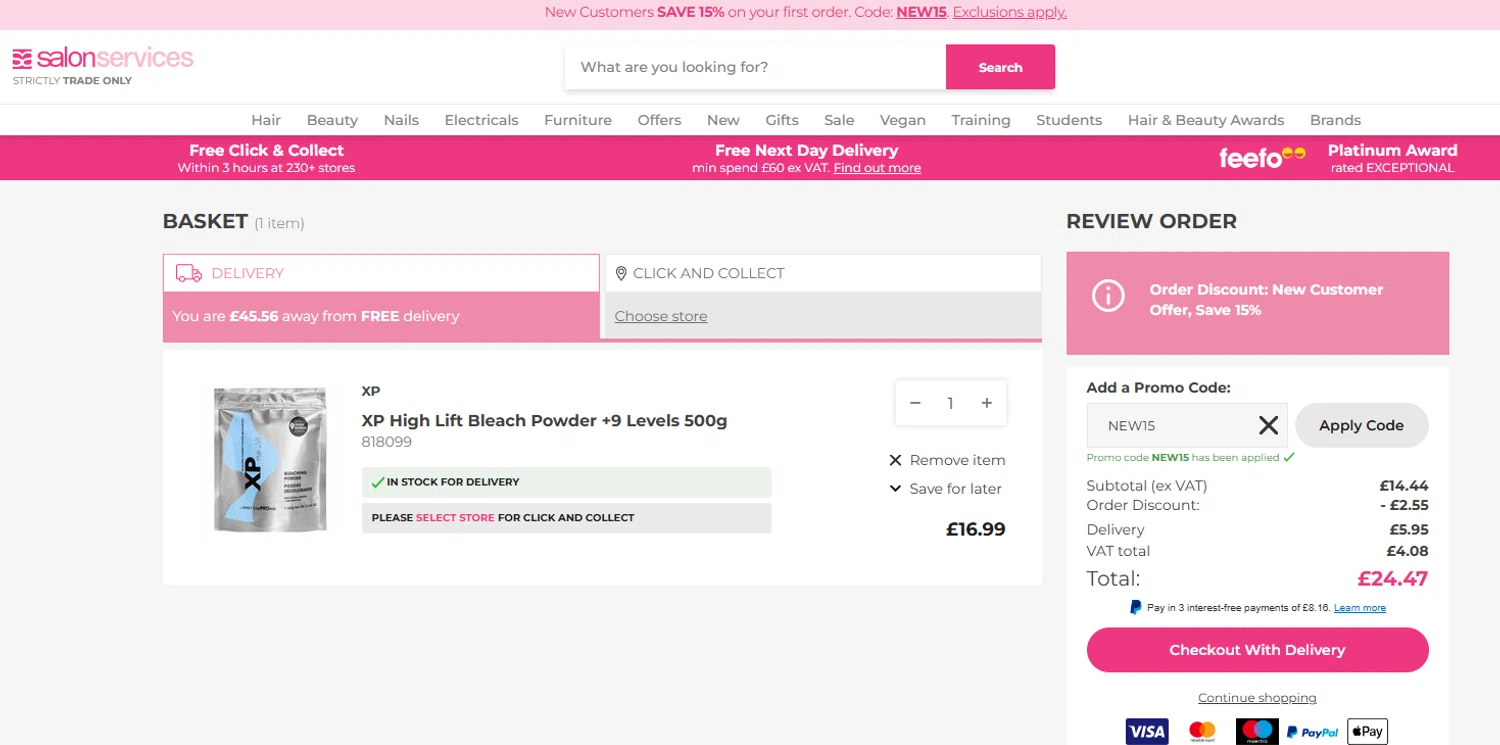
Task: Open the Sale menu
Action: (x=839, y=120)
